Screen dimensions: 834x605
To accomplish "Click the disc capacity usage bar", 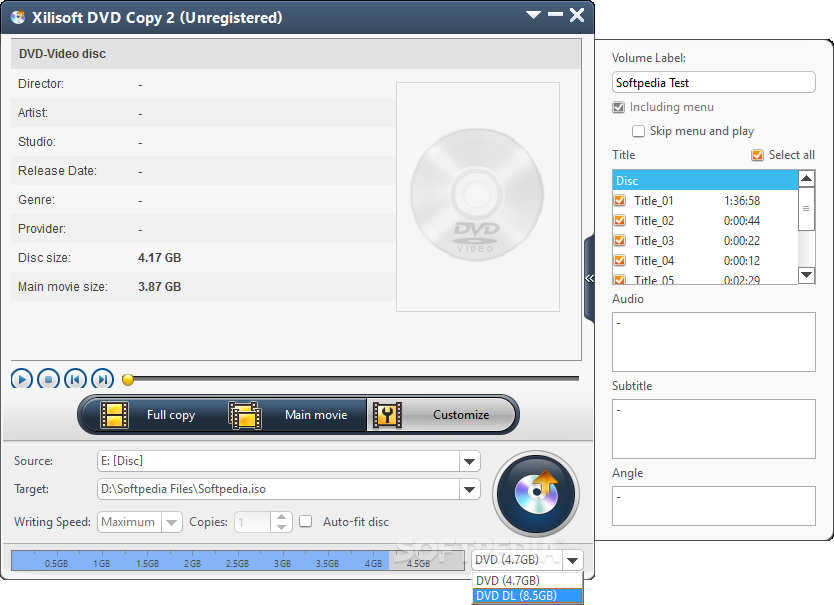I will [x=238, y=560].
